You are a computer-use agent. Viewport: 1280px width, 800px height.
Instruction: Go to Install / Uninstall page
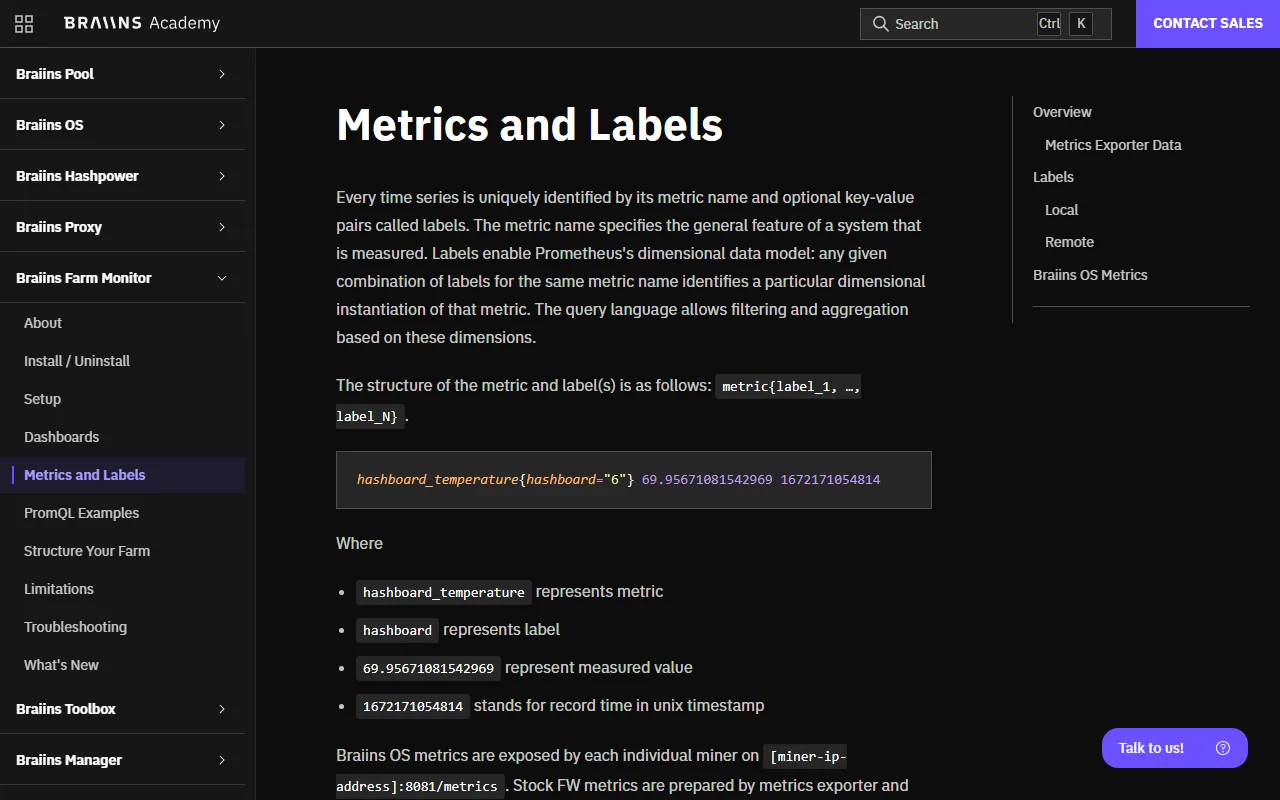77,361
